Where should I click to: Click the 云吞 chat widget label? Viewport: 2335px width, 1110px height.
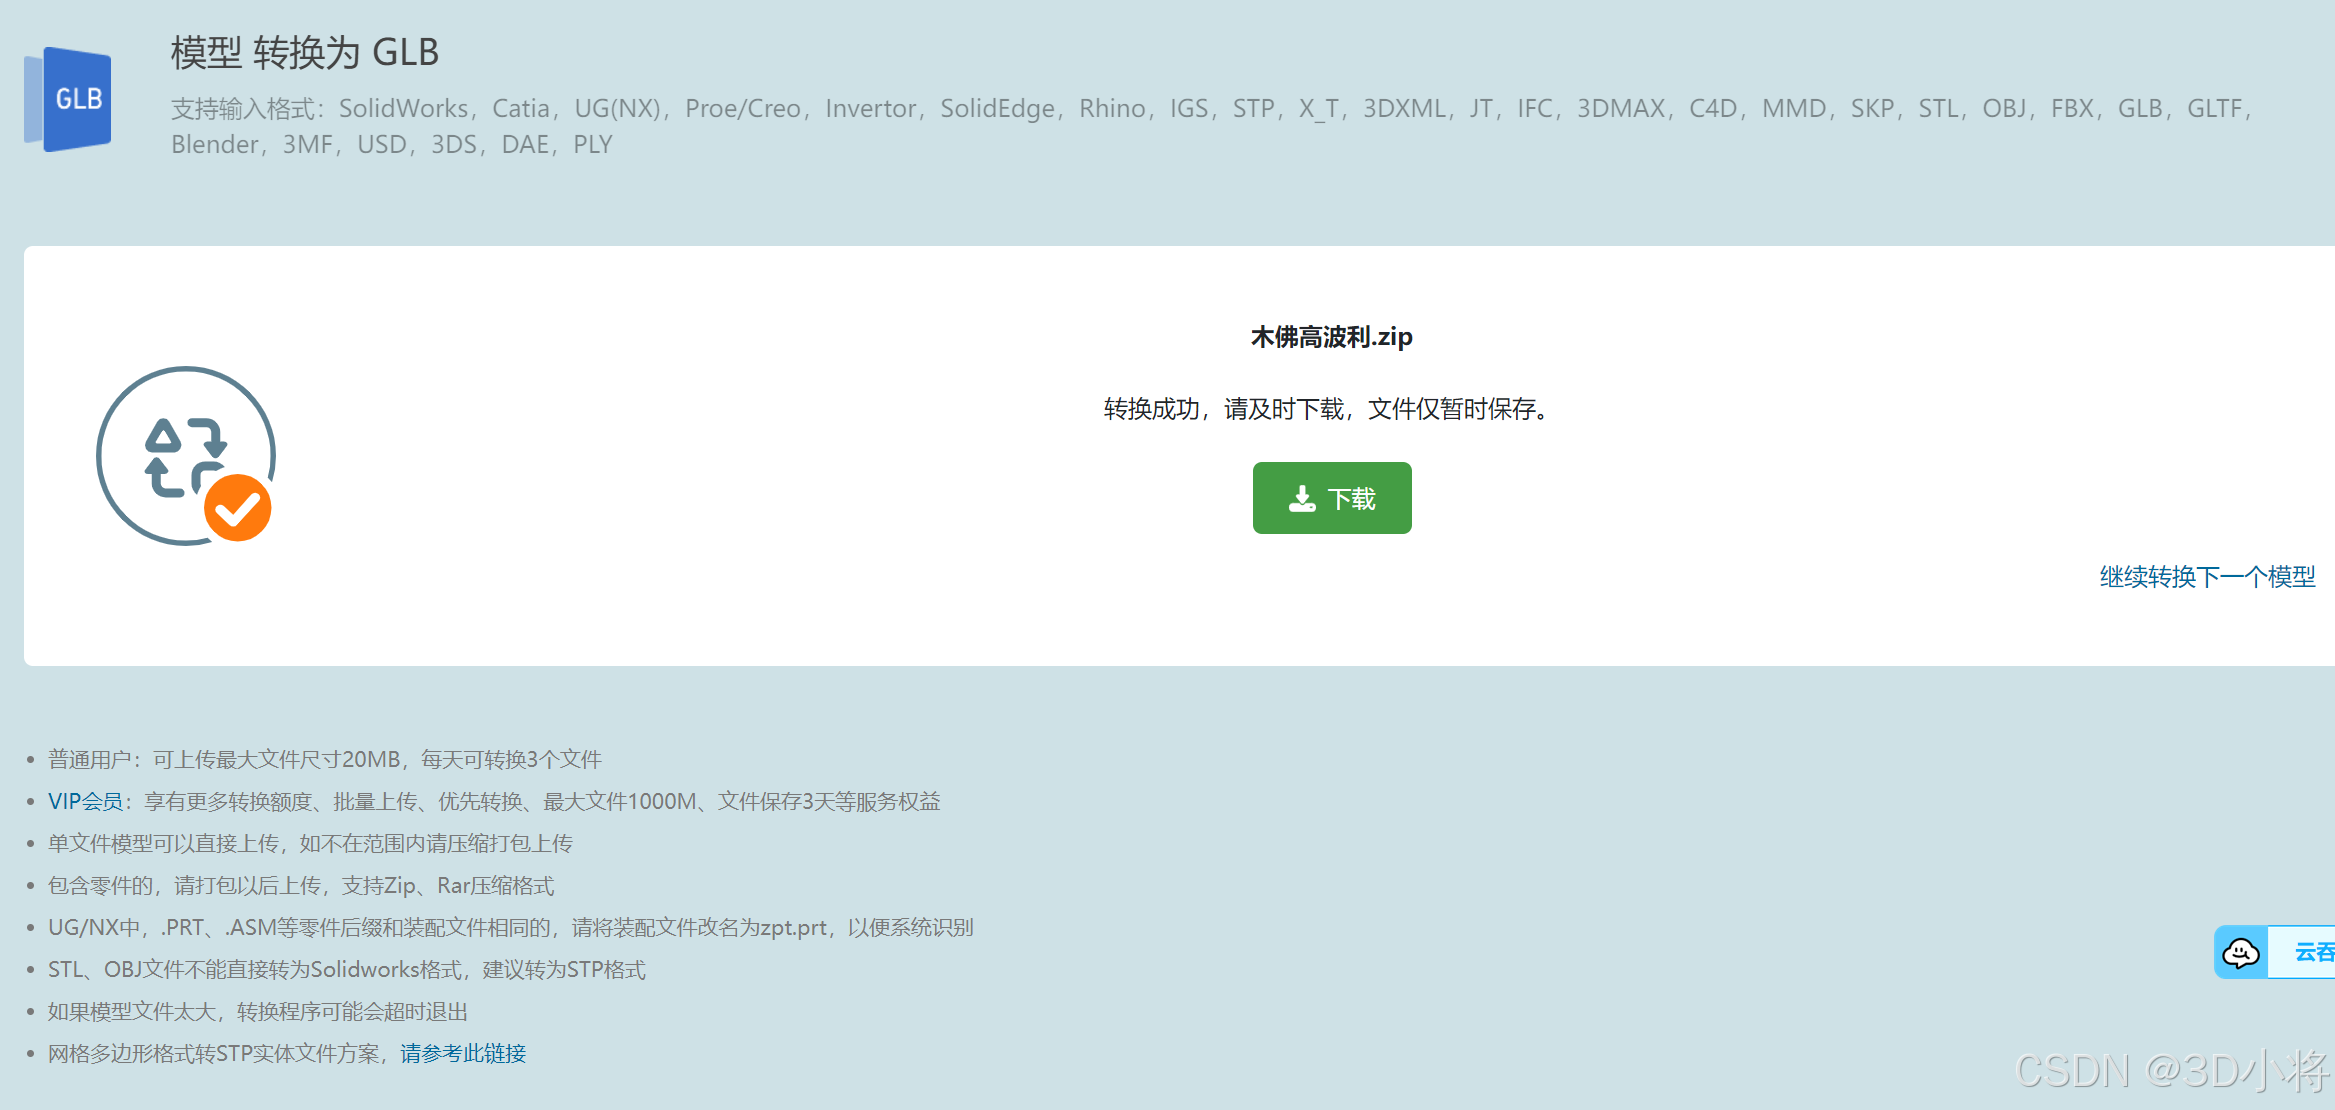click(2312, 952)
